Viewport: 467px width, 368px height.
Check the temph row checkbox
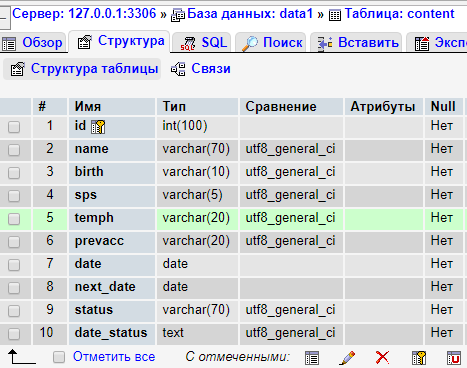(x=14, y=219)
